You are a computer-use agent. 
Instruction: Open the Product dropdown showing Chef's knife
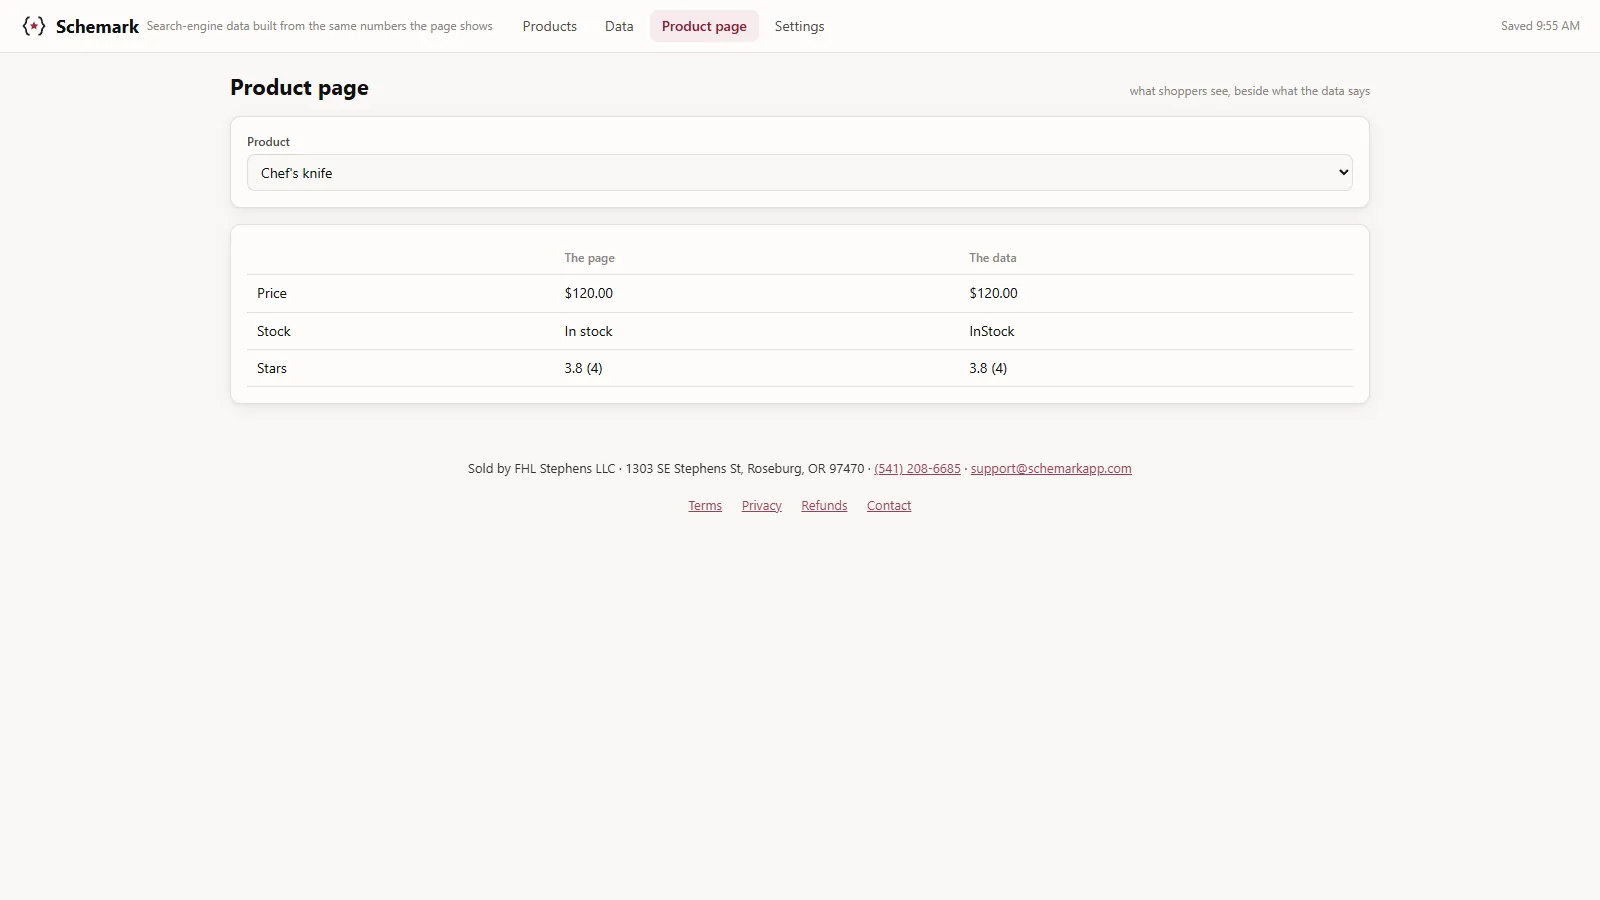click(x=800, y=173)
